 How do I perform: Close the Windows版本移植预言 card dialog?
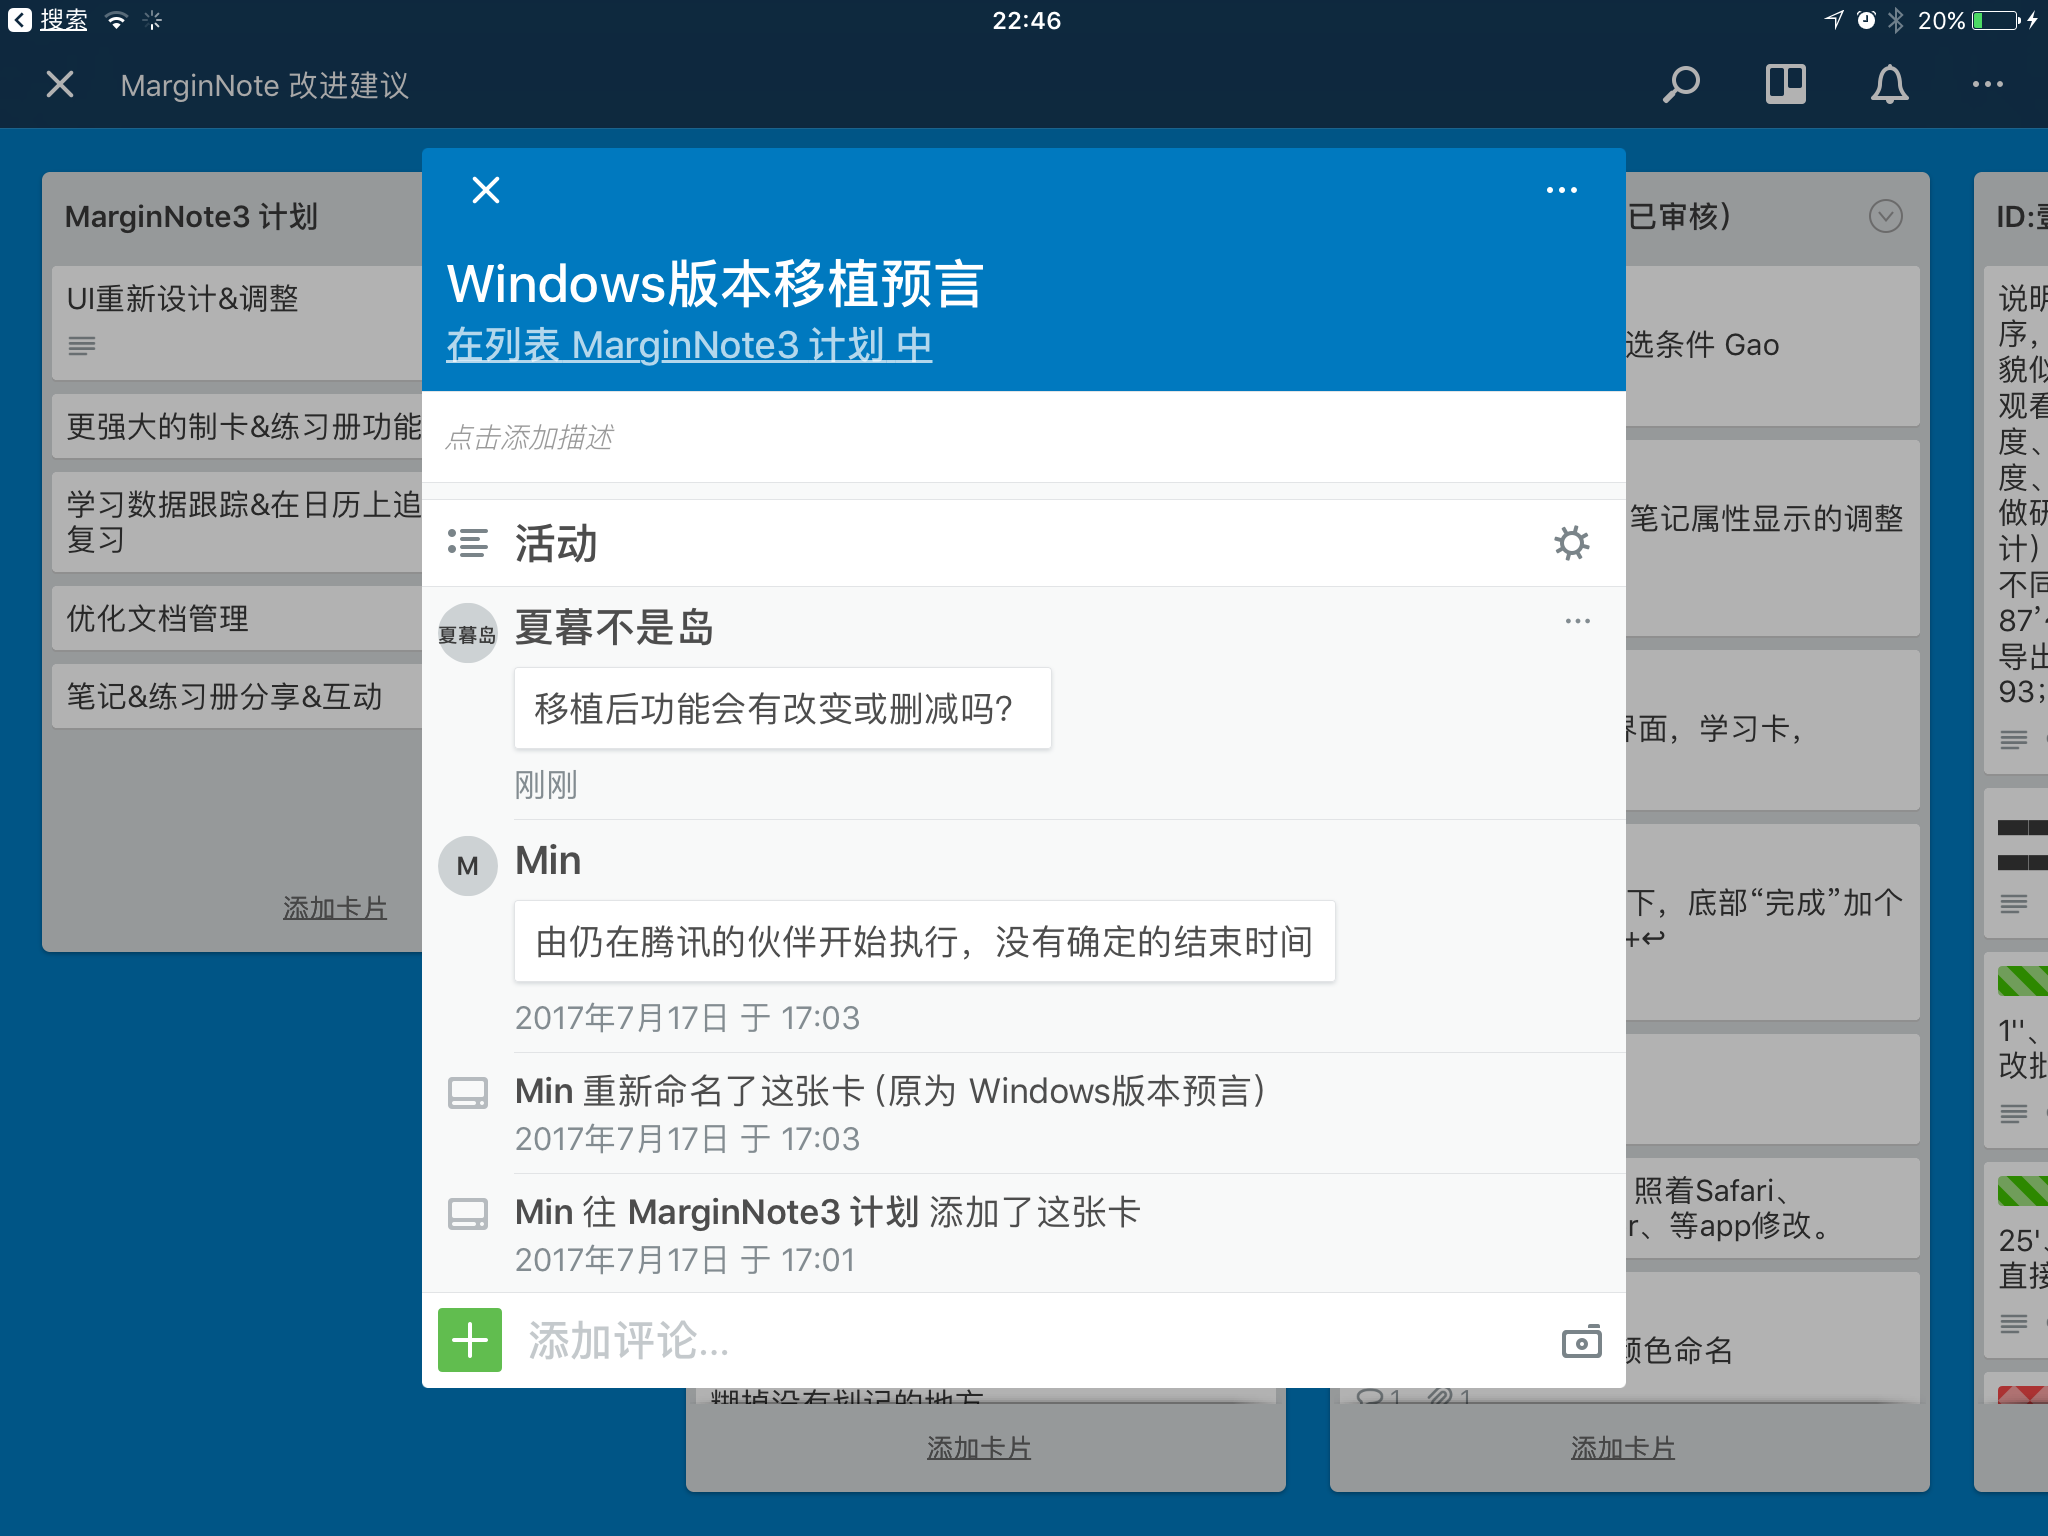tap(486, 190)
